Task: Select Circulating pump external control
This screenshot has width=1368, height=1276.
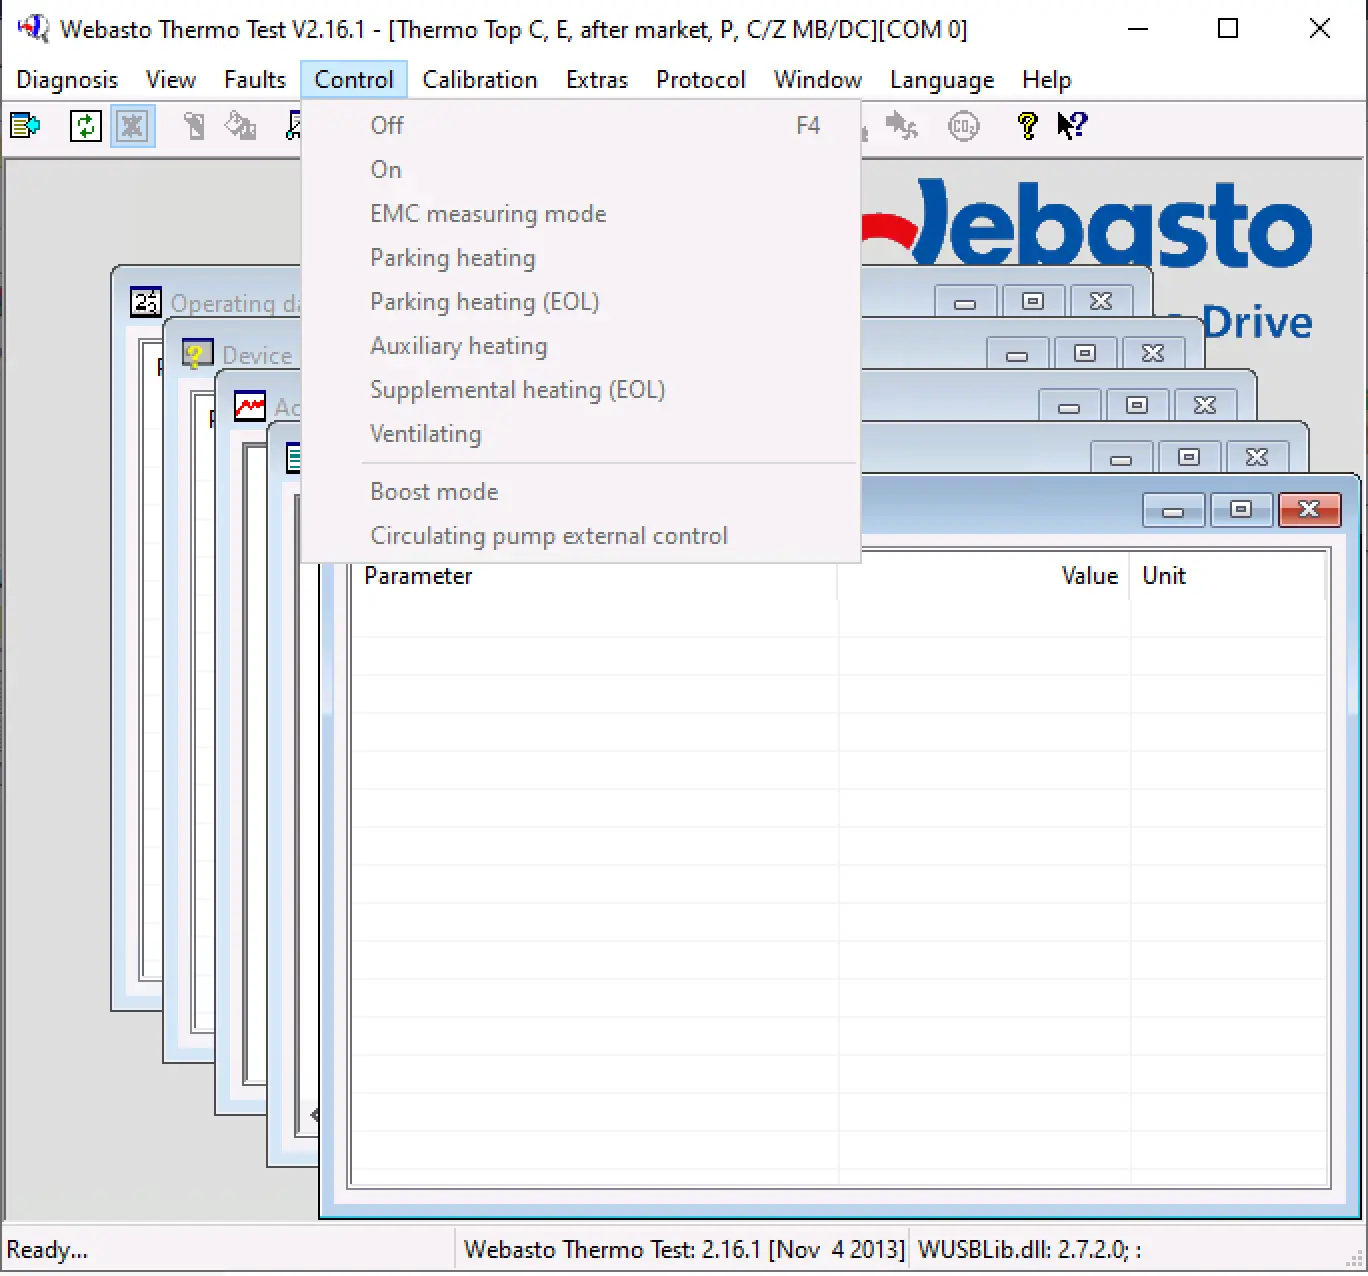Action: (x=549, y=536)
